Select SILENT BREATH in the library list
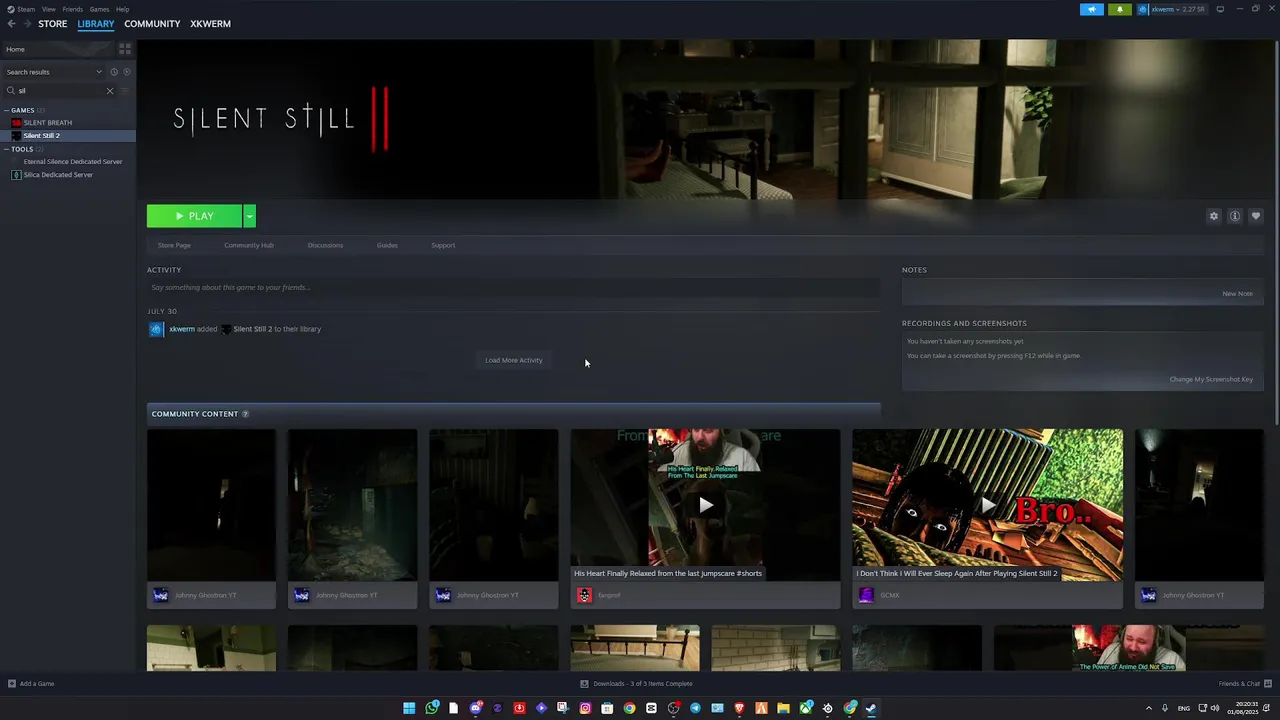This screenshot has height=720, width=1280. (x=47, y=123)
